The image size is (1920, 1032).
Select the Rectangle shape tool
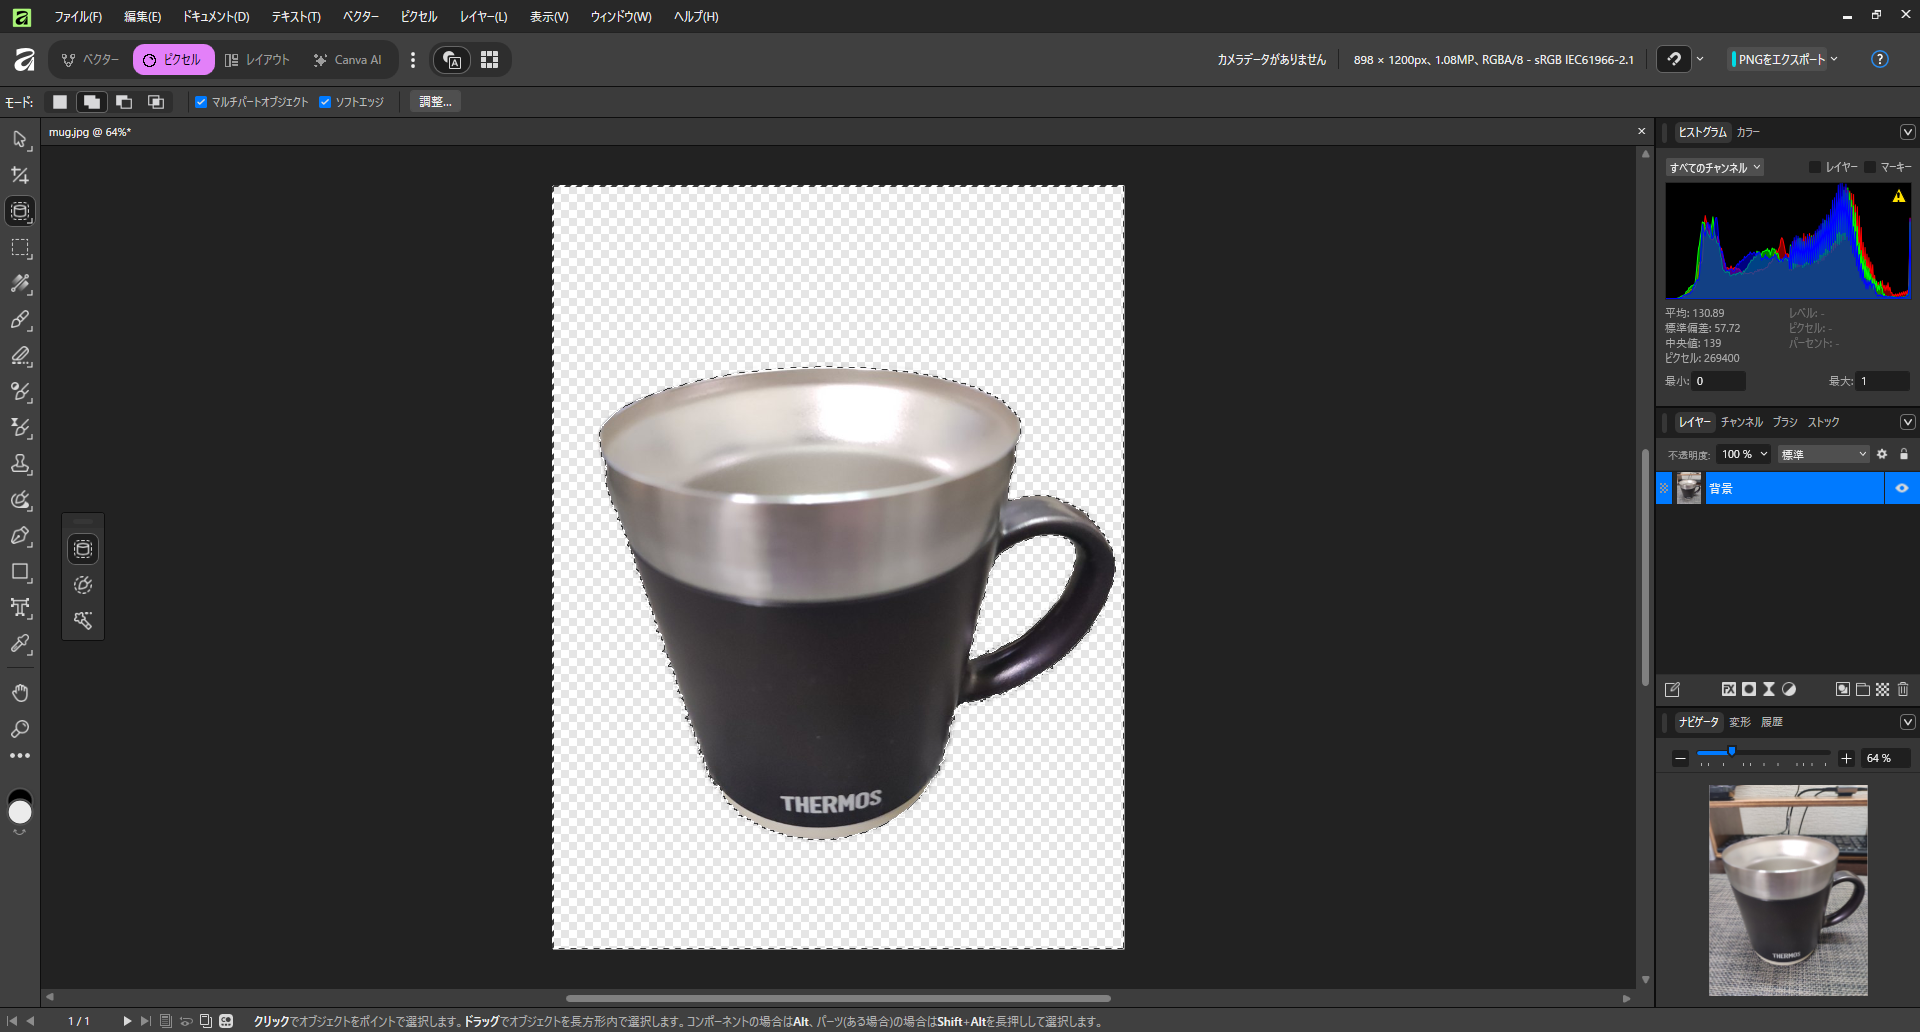coord(20,571)
